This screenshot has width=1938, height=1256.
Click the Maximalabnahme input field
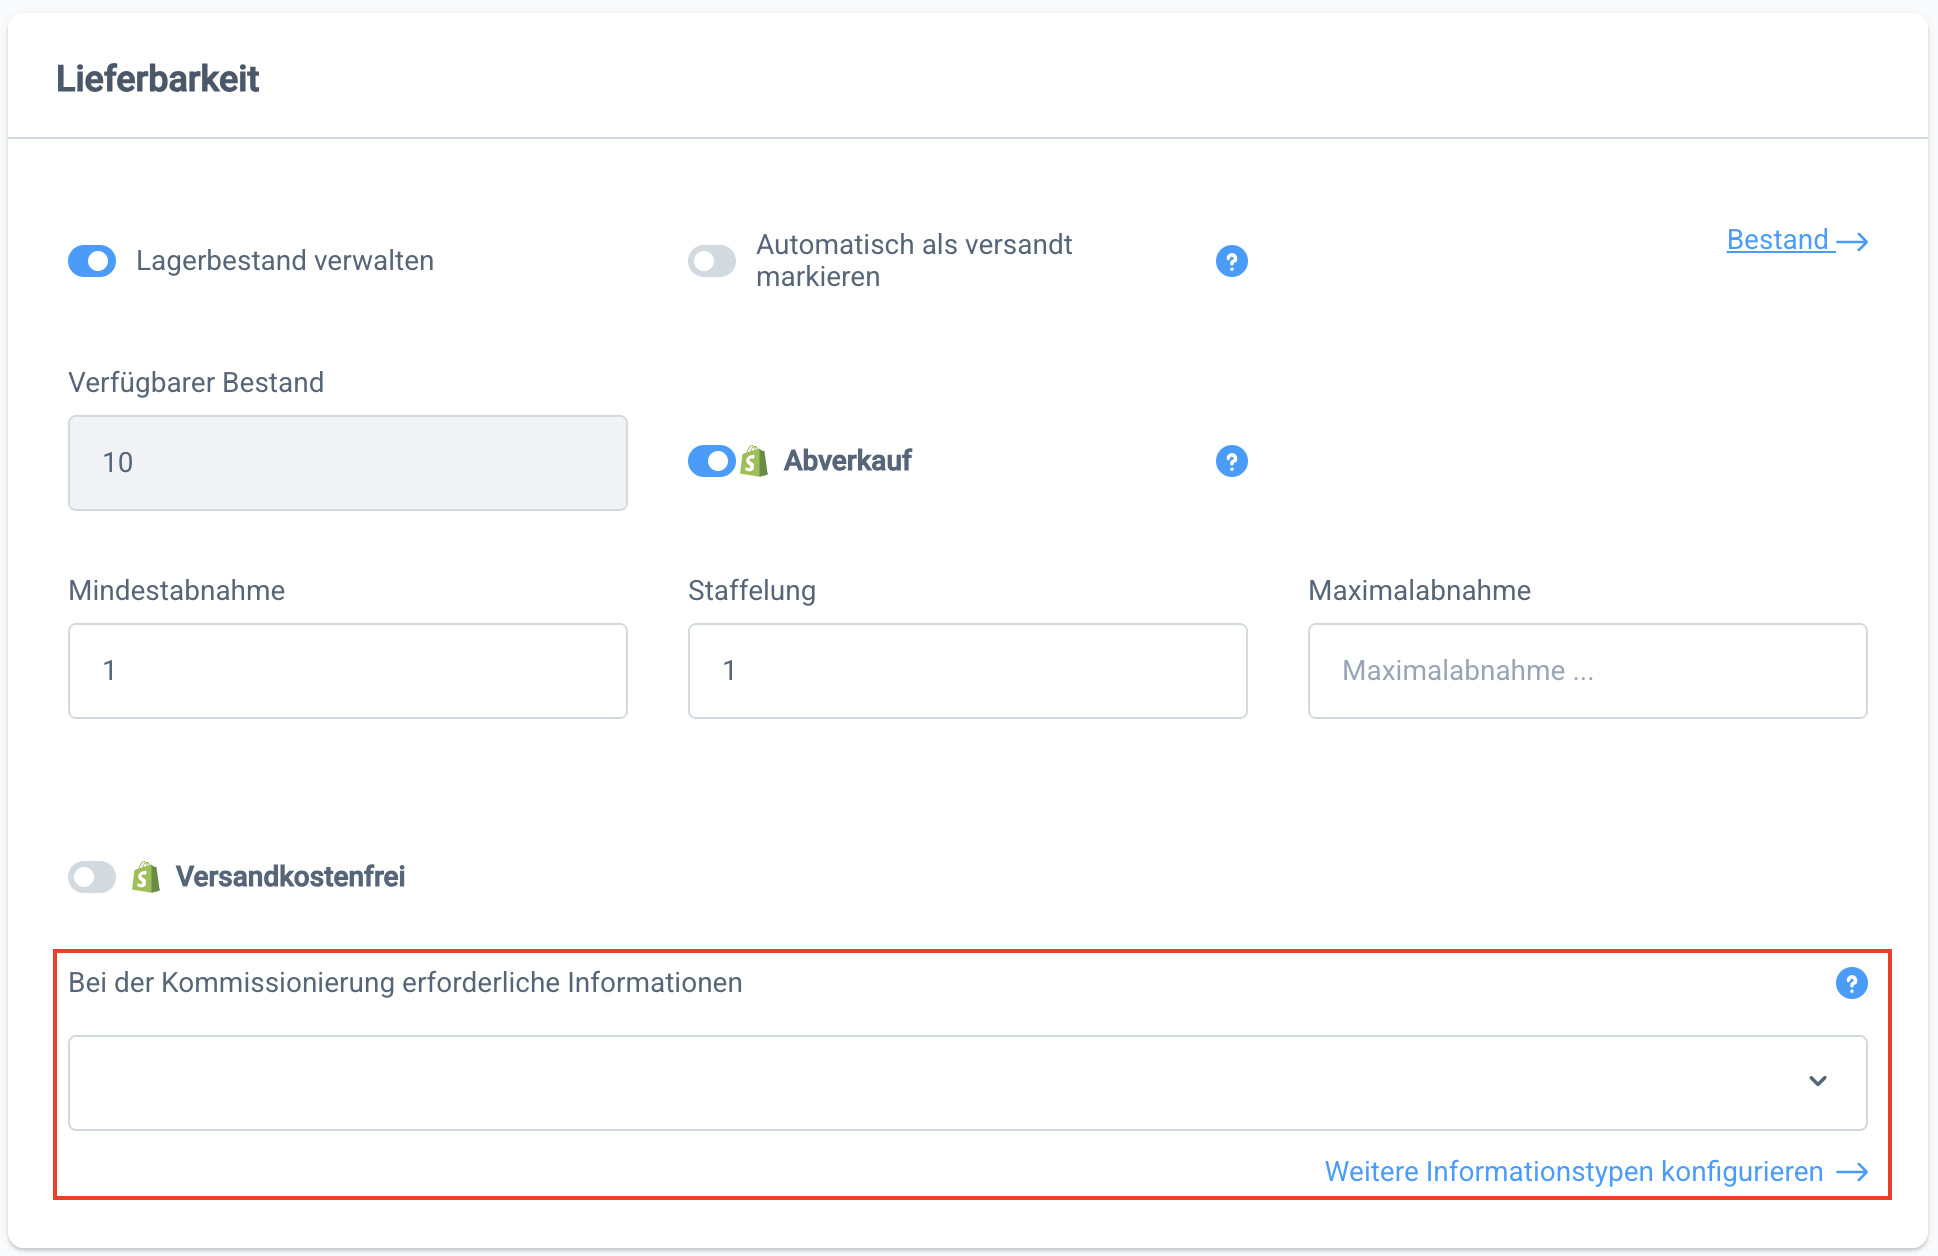(x=1587, y=671)
